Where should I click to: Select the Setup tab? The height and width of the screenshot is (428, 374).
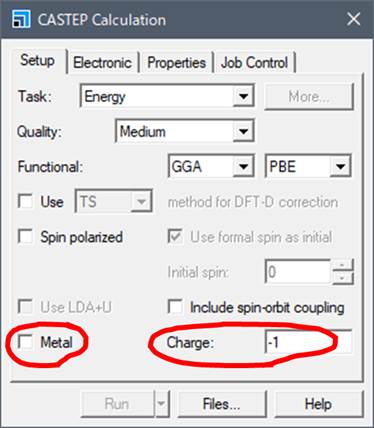tap(37, 61)
